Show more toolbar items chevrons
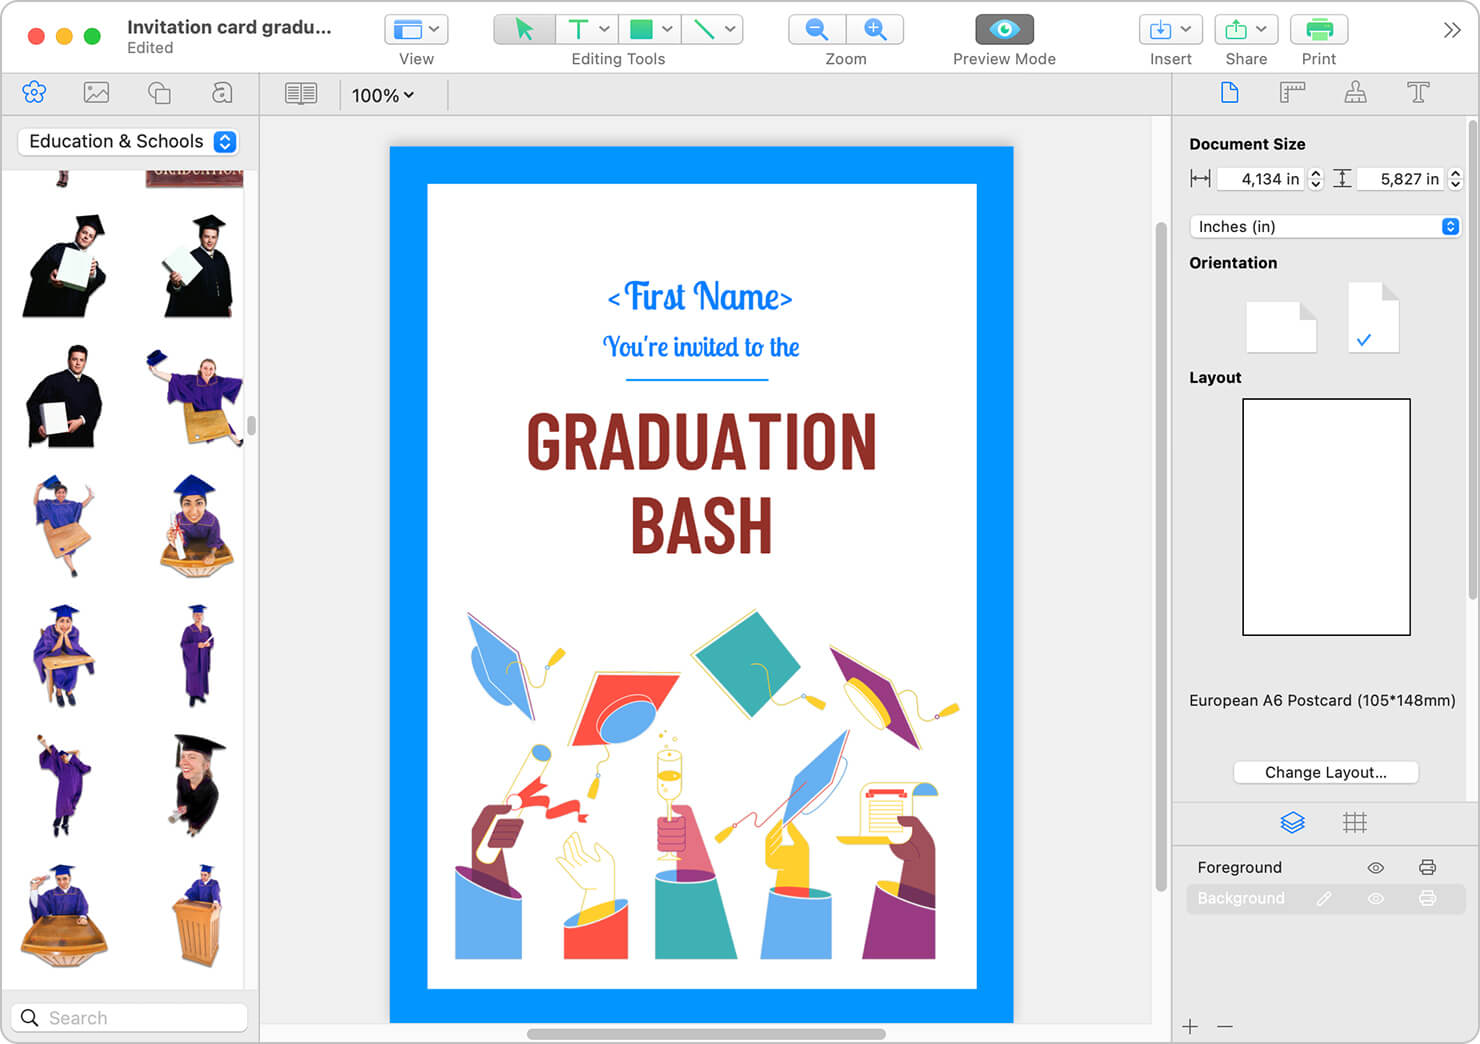 click(1452, 30)
